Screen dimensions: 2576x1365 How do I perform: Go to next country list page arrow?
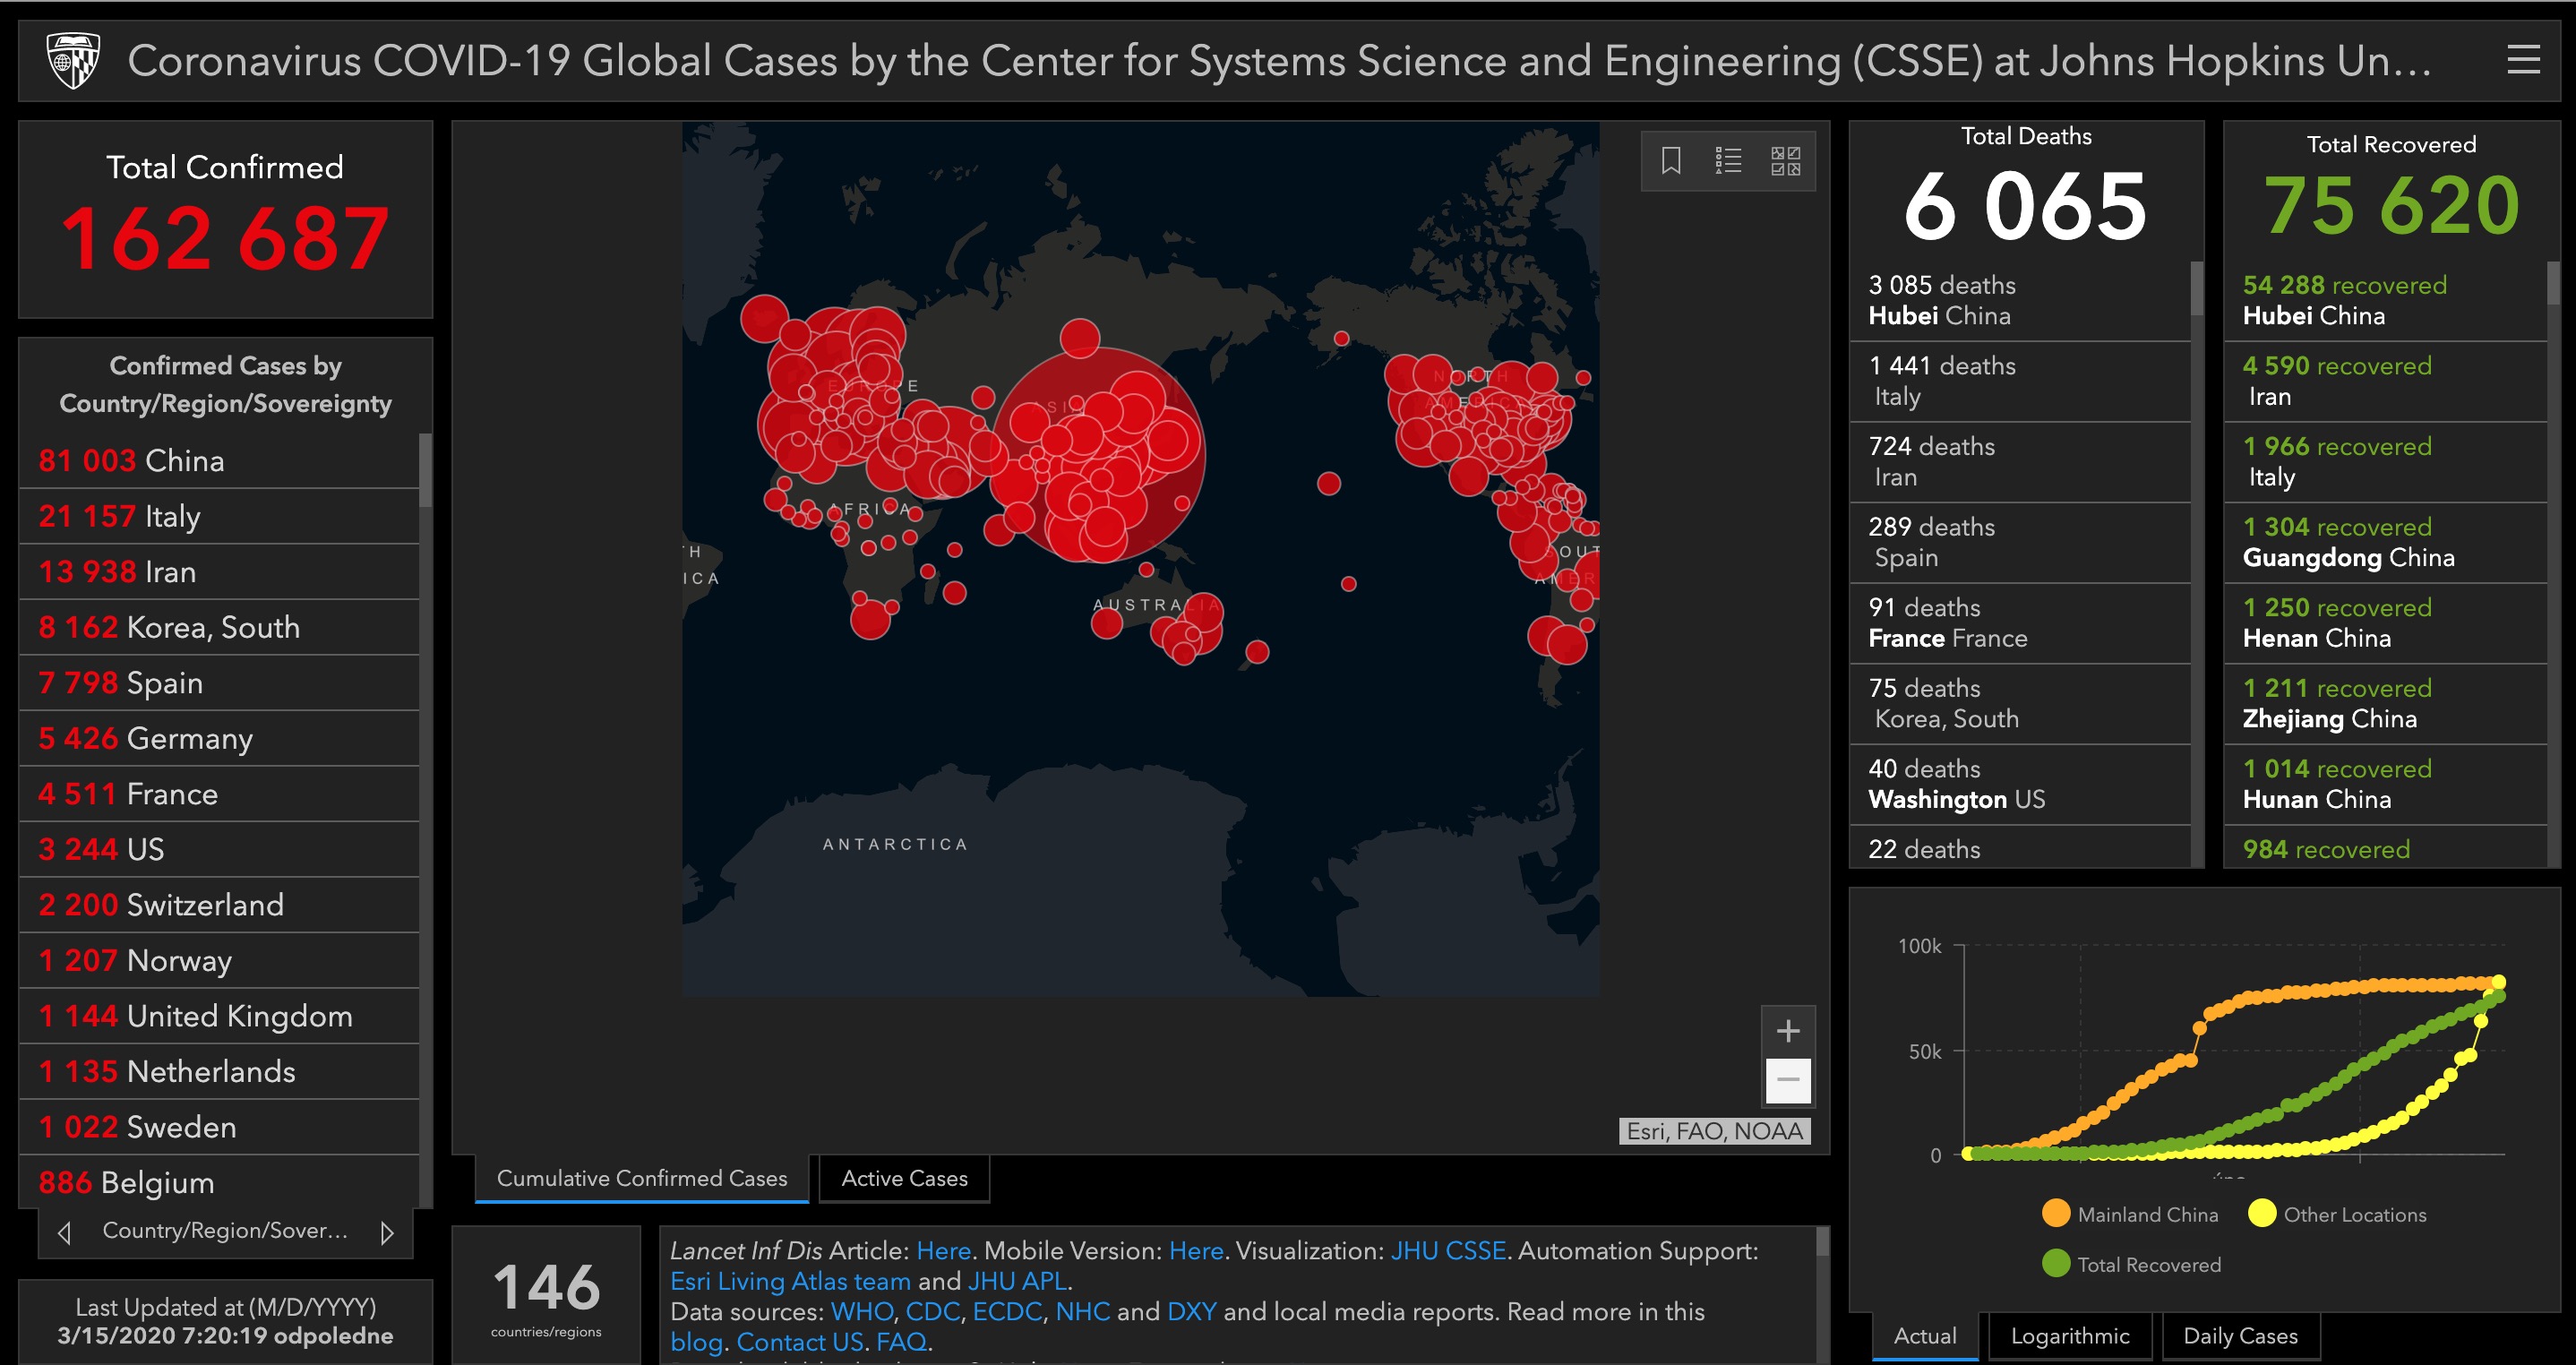tap(387, 1232)
